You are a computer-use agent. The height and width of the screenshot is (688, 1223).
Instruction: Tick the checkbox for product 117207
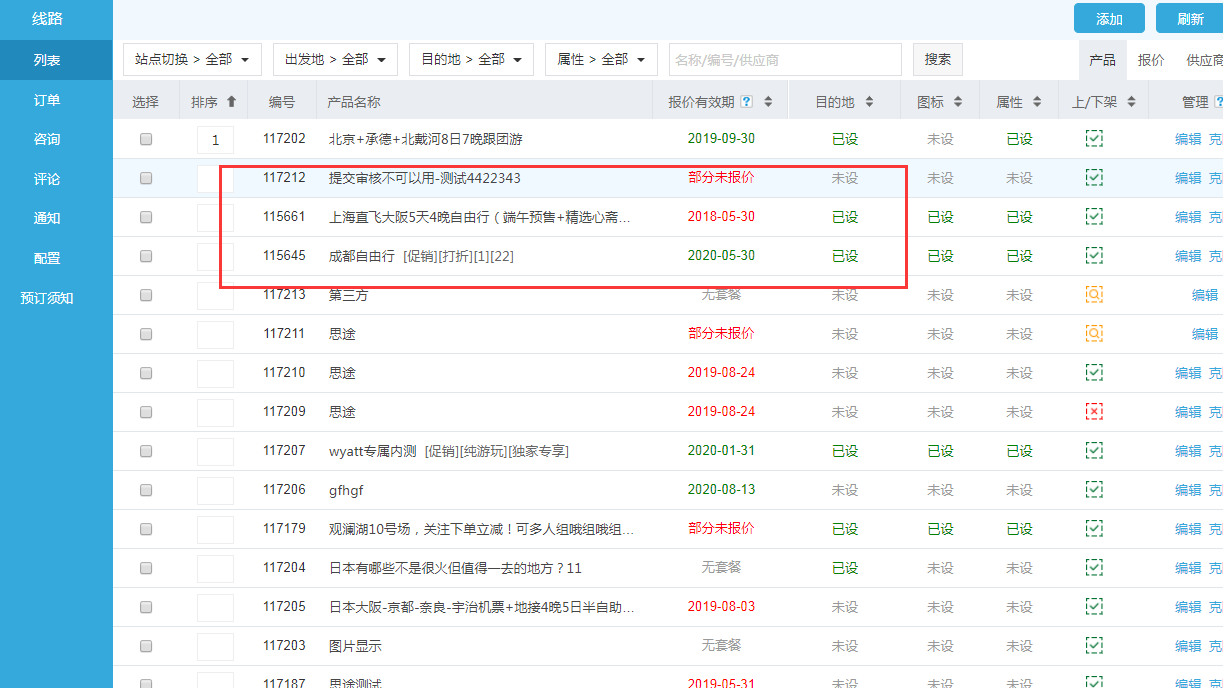pos(146,451)
